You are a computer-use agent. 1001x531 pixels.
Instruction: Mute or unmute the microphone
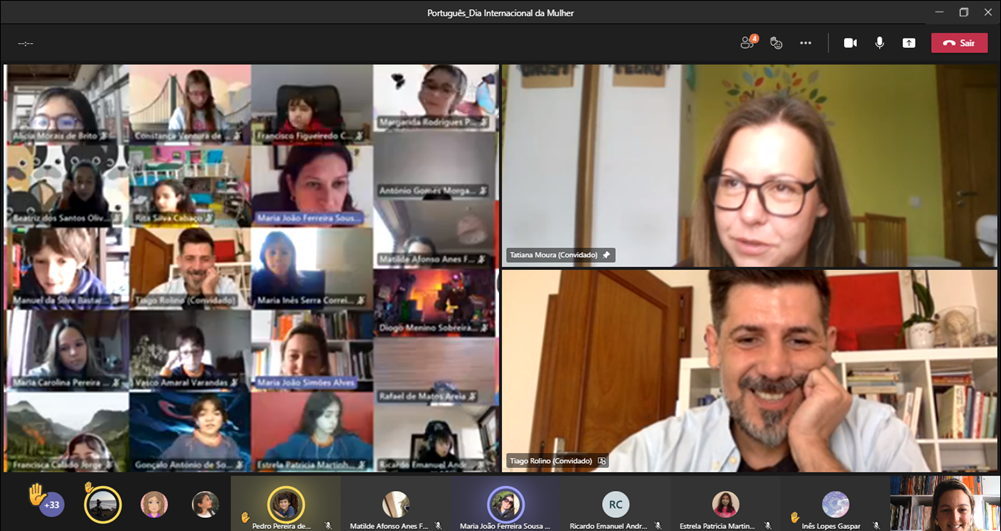880,43
